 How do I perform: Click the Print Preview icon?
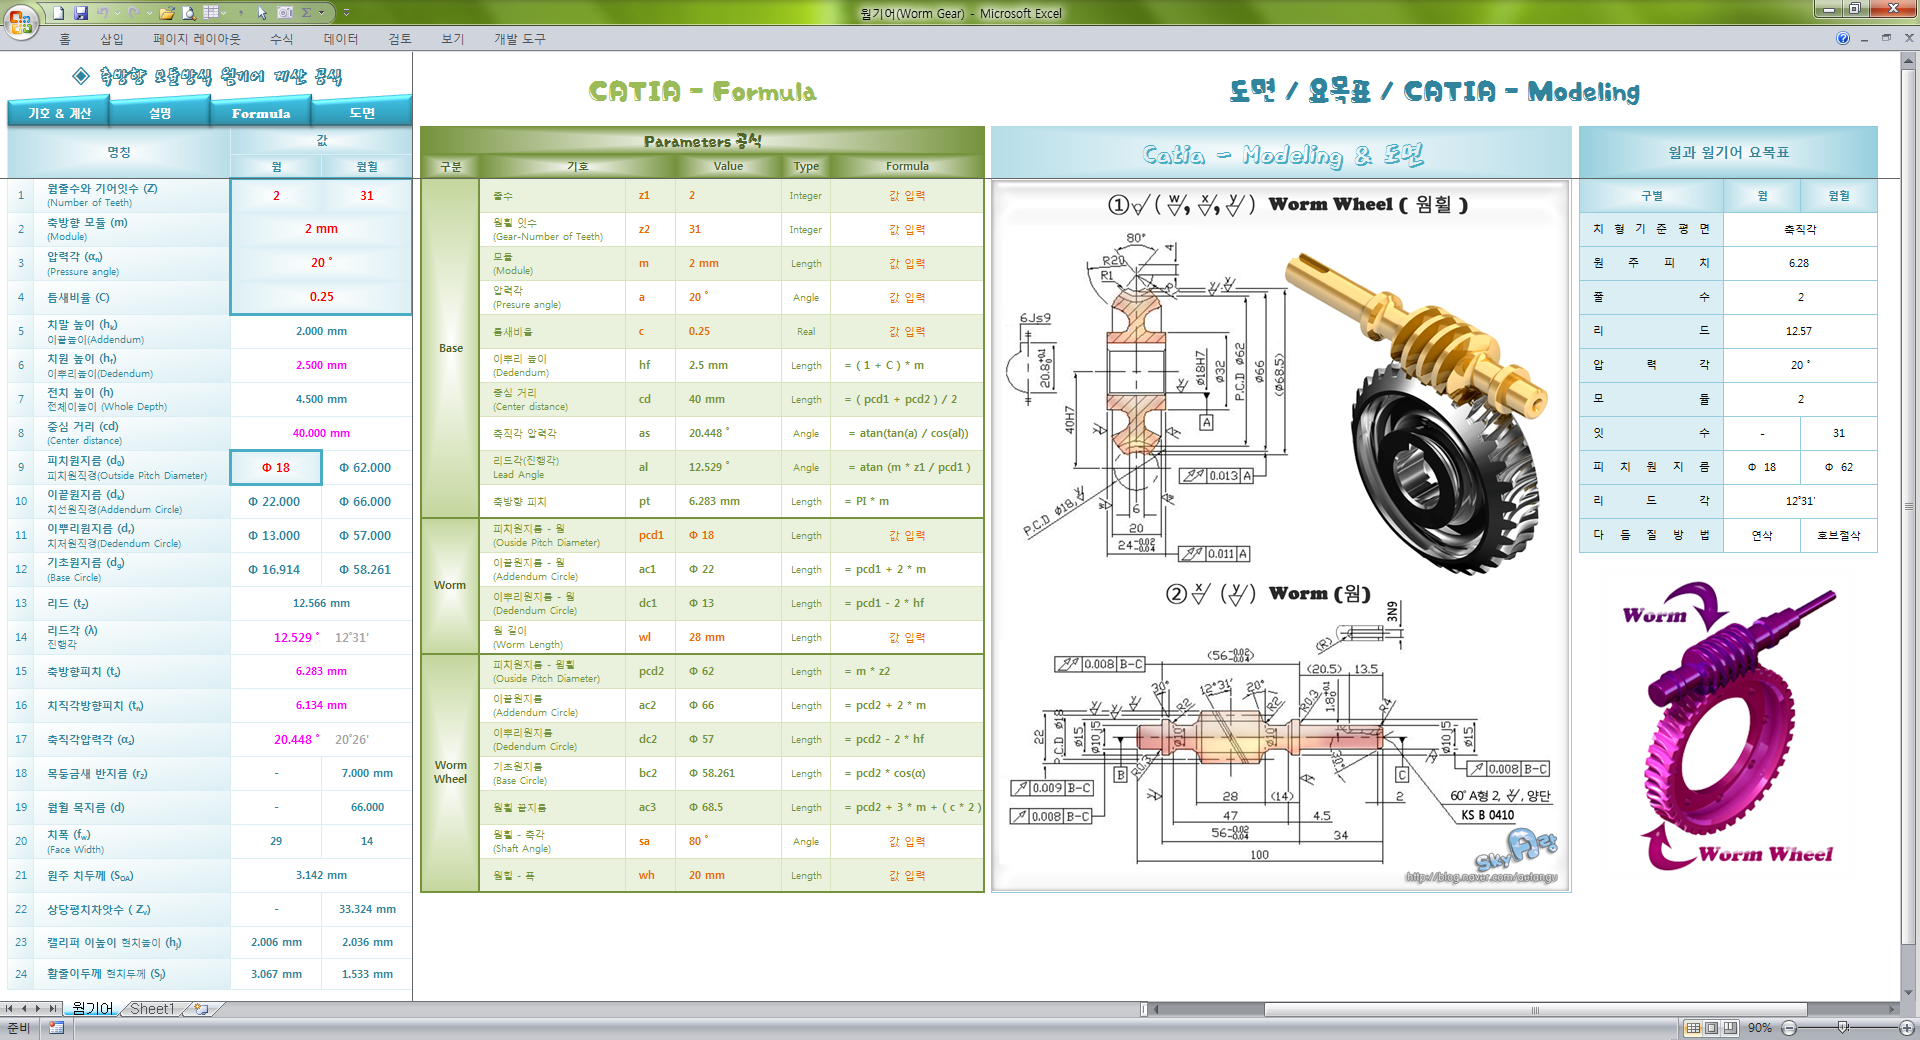click(x=188, y=14)
